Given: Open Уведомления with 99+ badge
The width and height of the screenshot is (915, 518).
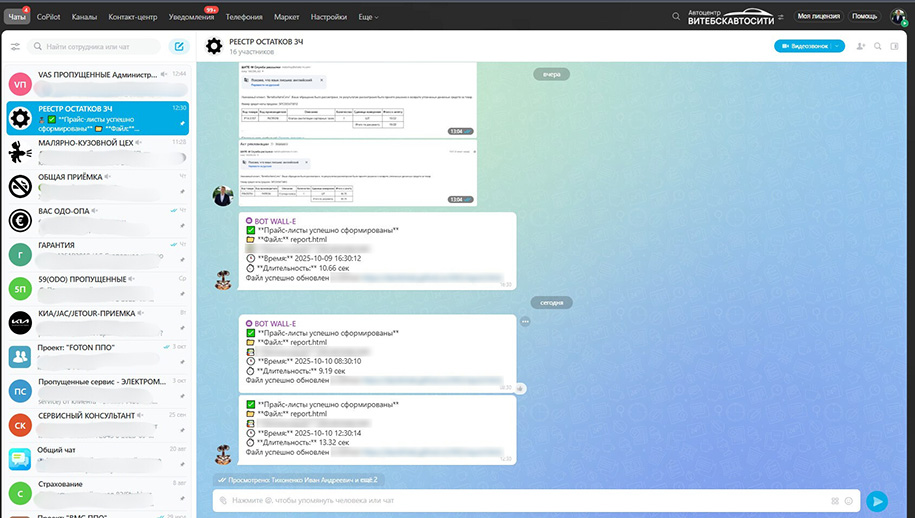Looking at the screenshot, I should click(x=190, y=17).
